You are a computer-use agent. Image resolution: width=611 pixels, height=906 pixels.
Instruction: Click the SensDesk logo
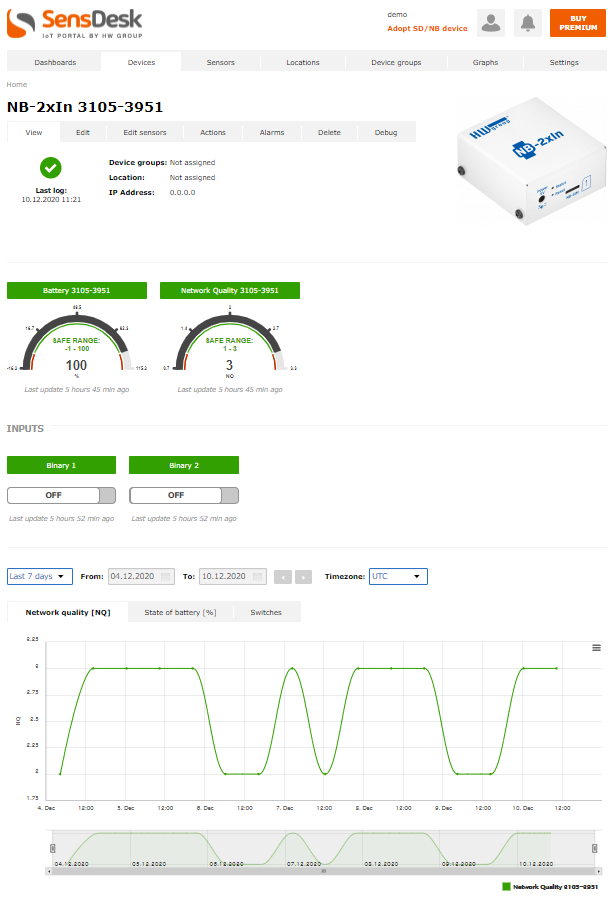pos(75,24)
